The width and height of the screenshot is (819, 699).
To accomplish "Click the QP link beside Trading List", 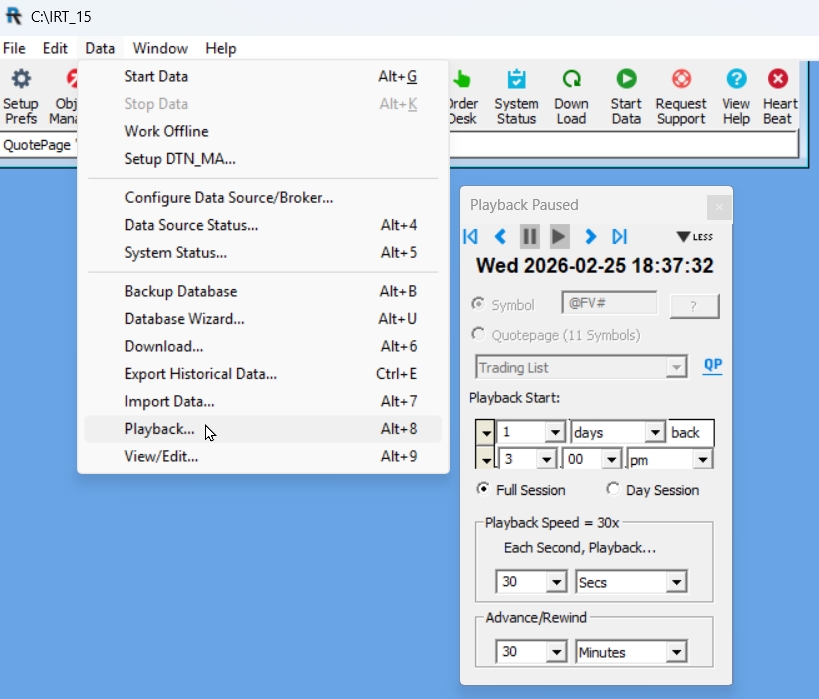I will (x=712, y=366).
